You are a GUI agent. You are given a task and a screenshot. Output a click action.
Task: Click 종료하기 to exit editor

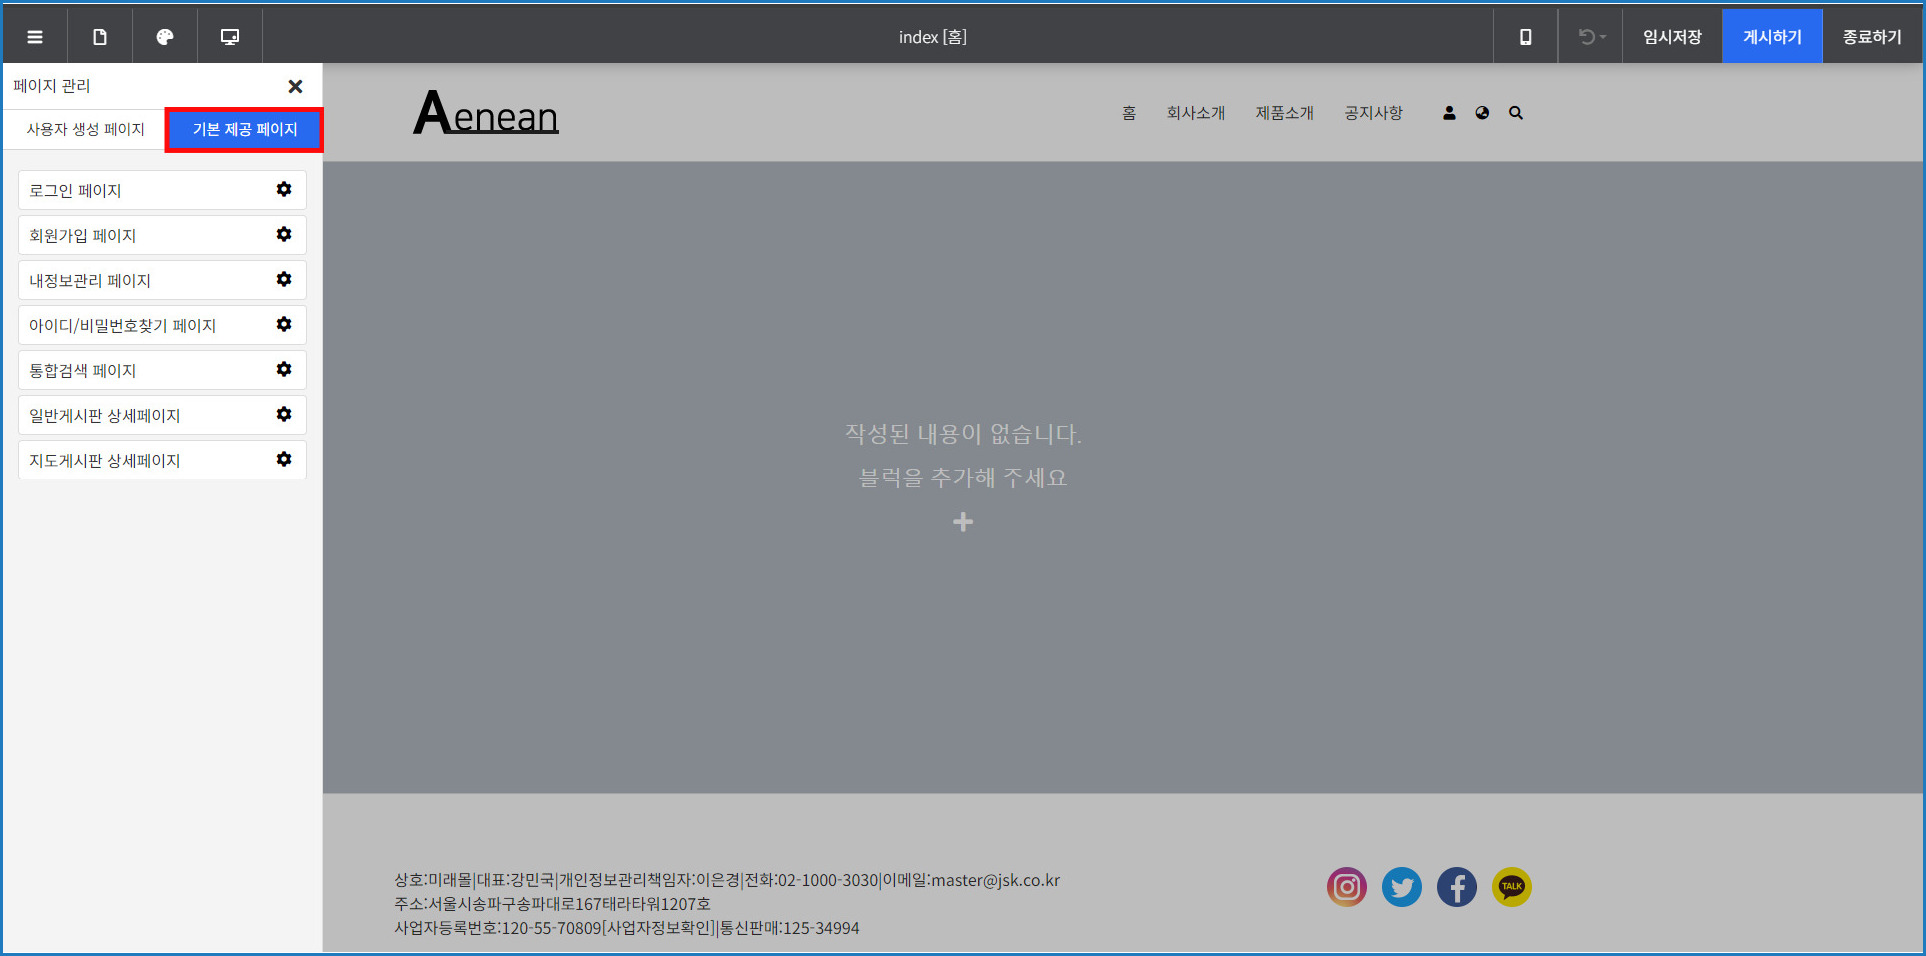click(x=1872, y=37)
